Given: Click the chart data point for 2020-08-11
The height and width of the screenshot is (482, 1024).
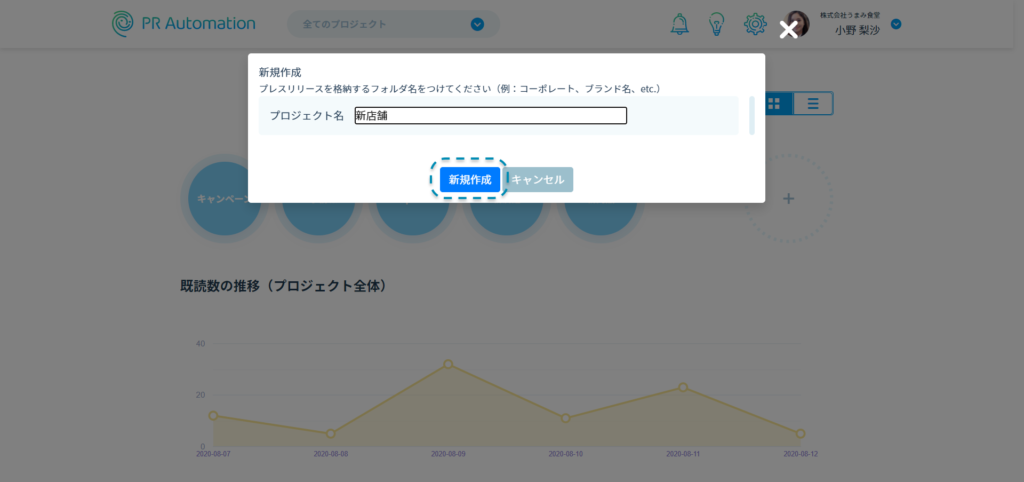Looking at the screenshot, I should click(x=683, y=387).
